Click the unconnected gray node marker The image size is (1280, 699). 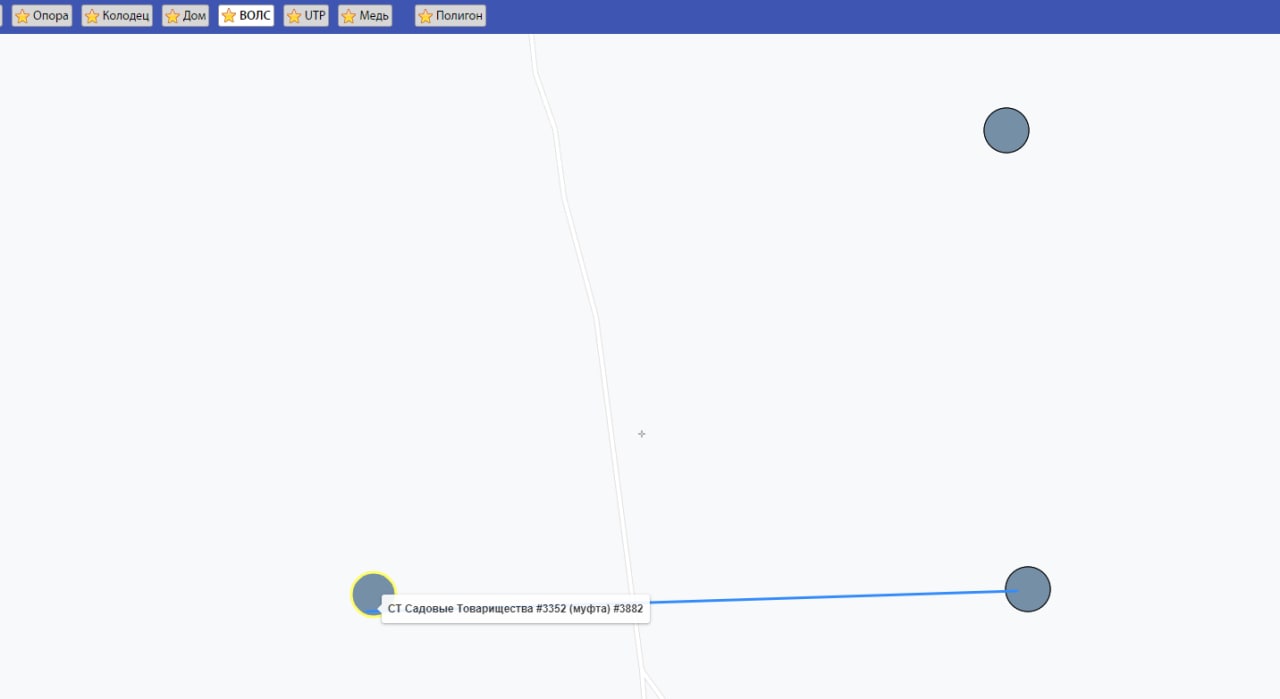point(1006,131)
